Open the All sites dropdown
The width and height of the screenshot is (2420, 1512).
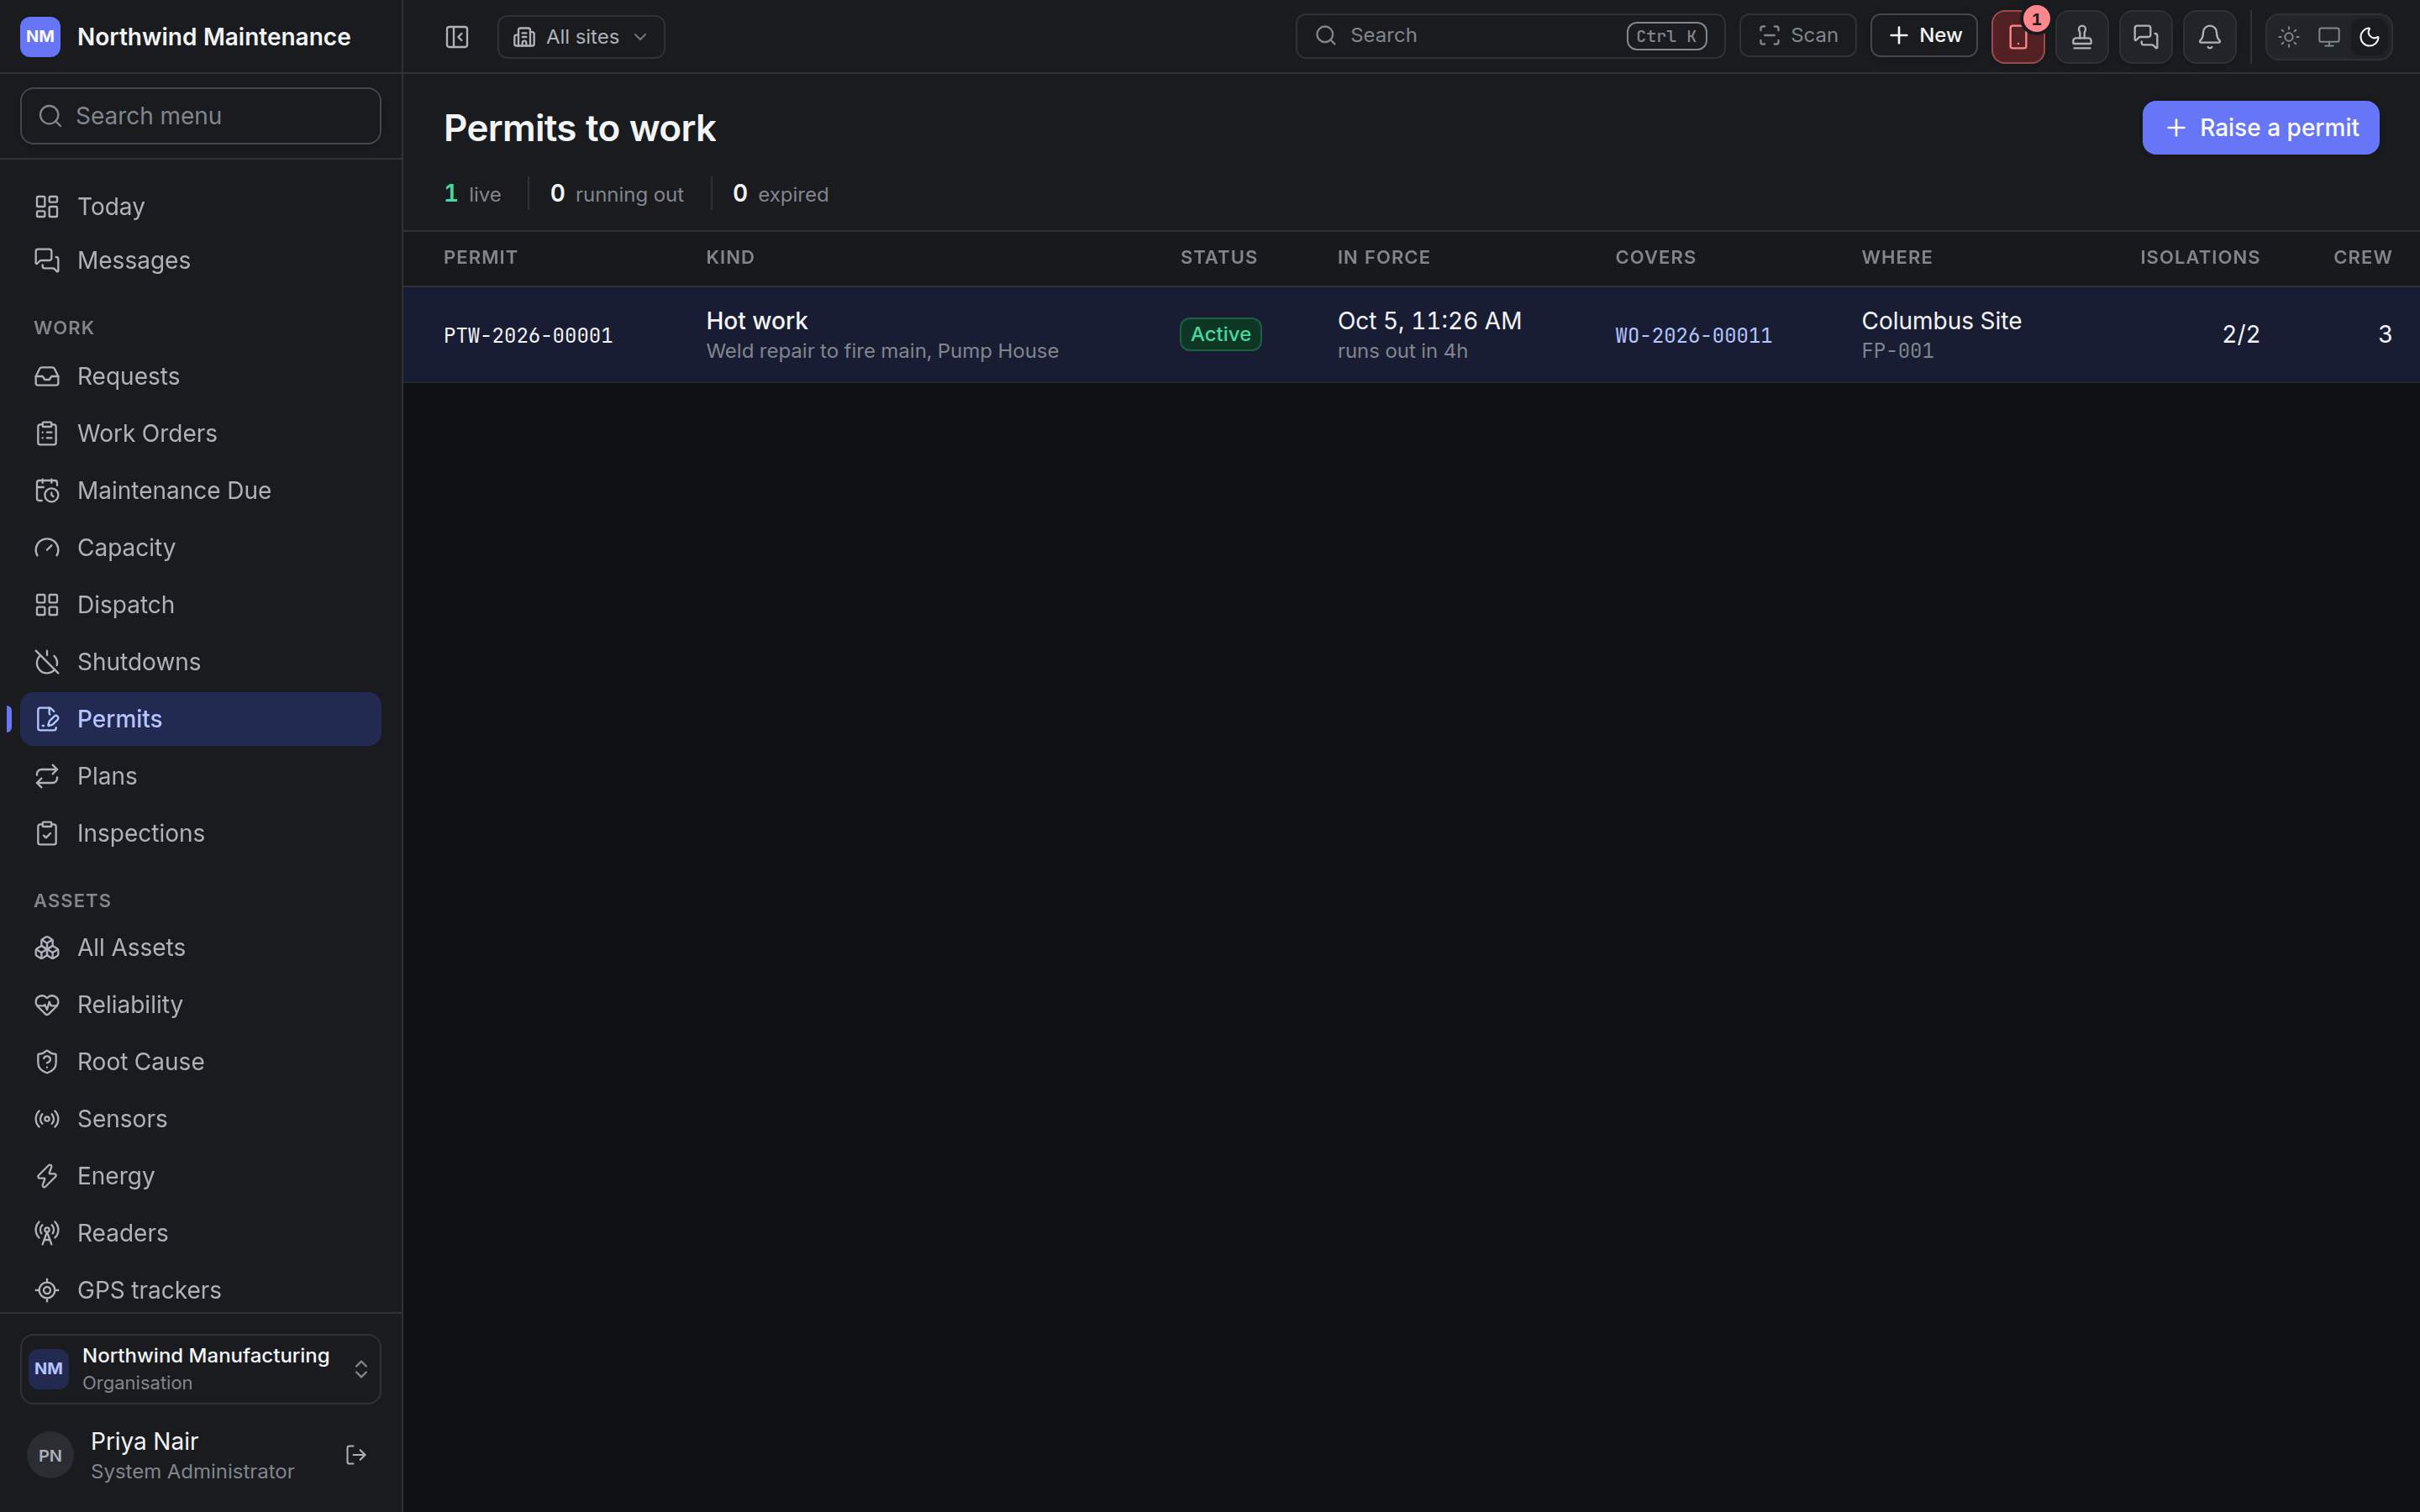(581, 37)
